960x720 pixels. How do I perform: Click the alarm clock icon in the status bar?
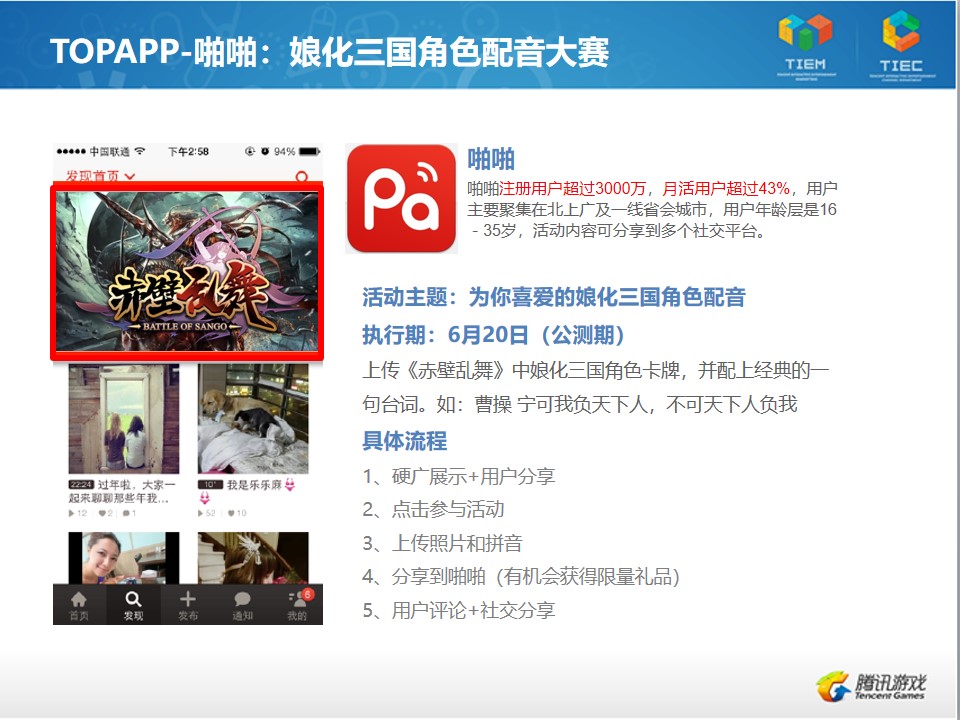pyautogui.click(x=265, y=151)
